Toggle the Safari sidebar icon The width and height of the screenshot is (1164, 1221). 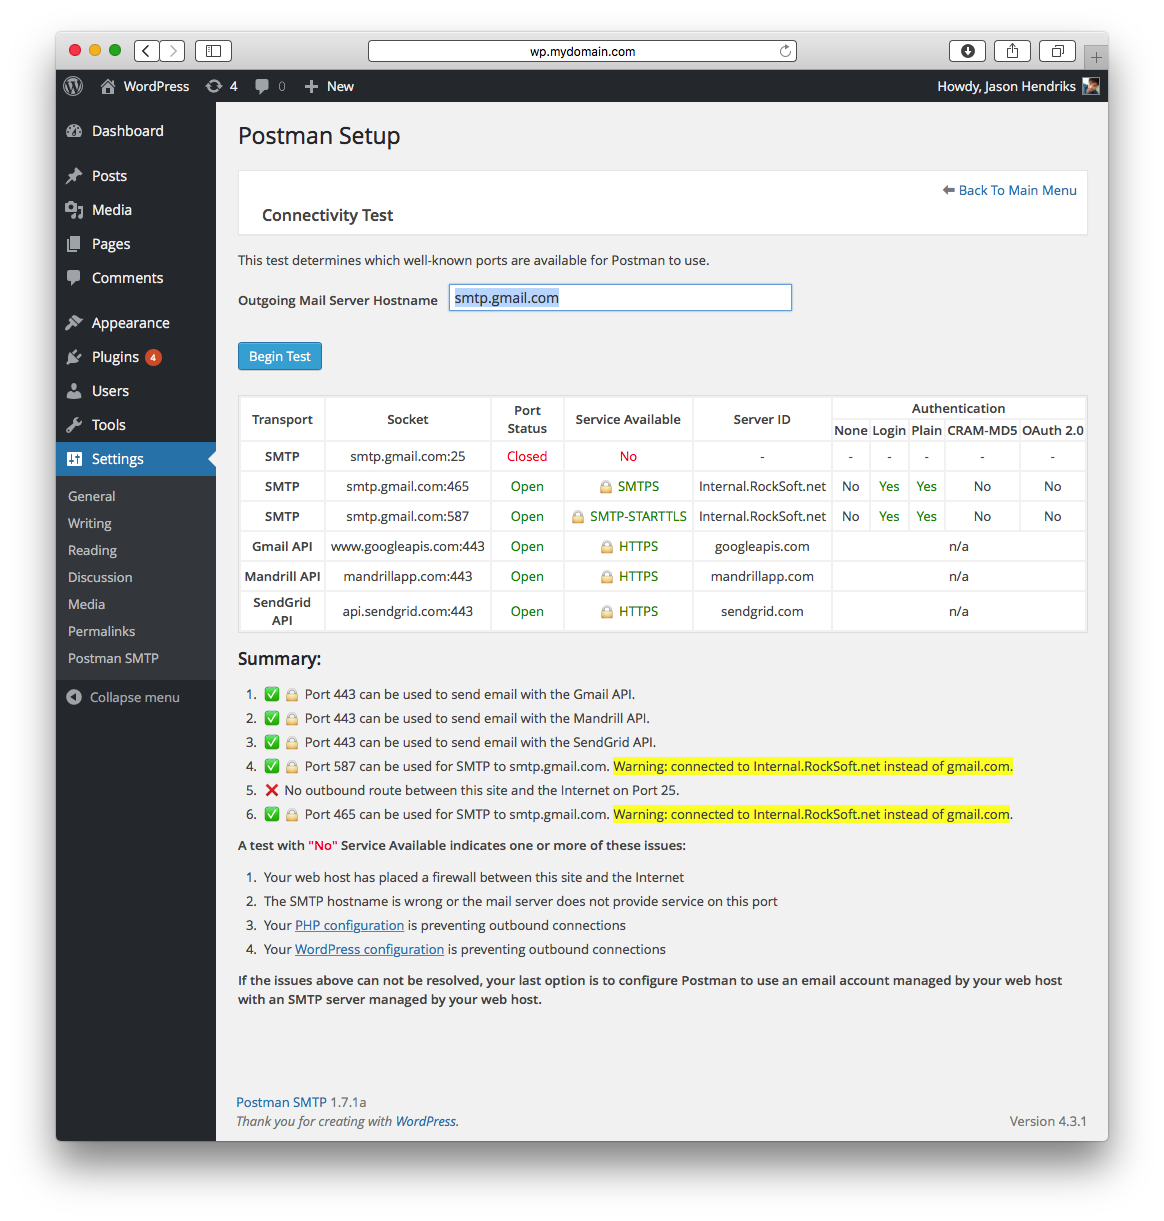[x=213, y=51]
